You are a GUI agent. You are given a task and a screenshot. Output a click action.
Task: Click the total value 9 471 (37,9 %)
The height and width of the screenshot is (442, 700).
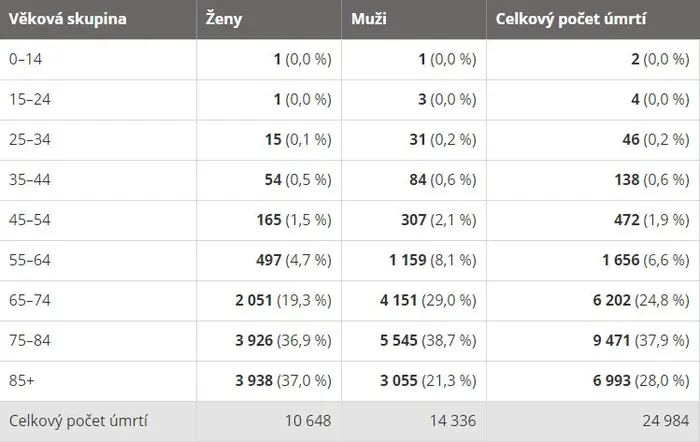(x=641, y=341)
